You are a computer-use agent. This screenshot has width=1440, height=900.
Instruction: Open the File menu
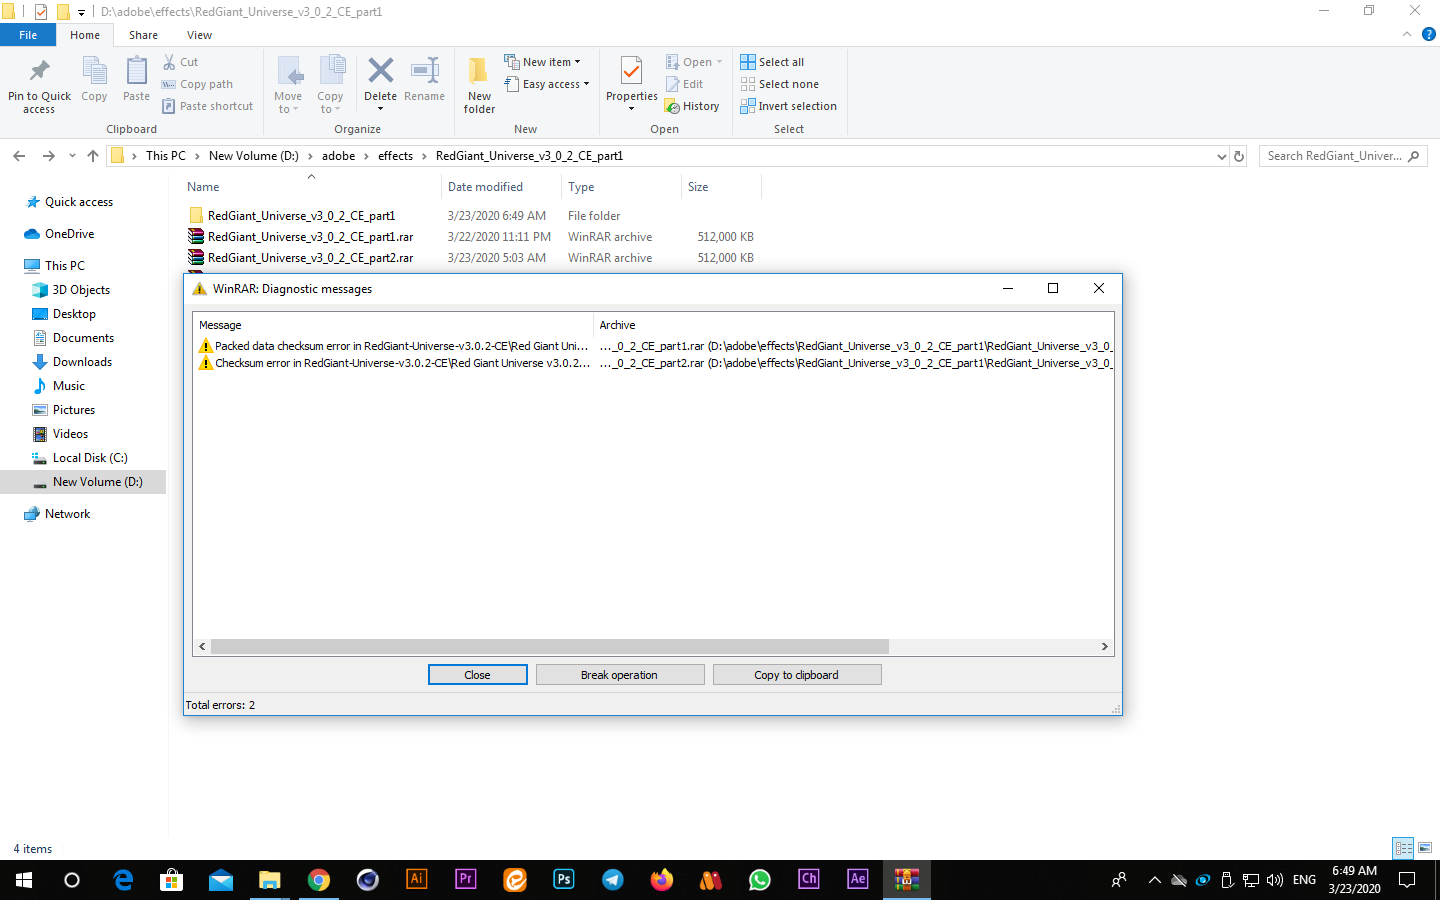[x=28, y=35]
